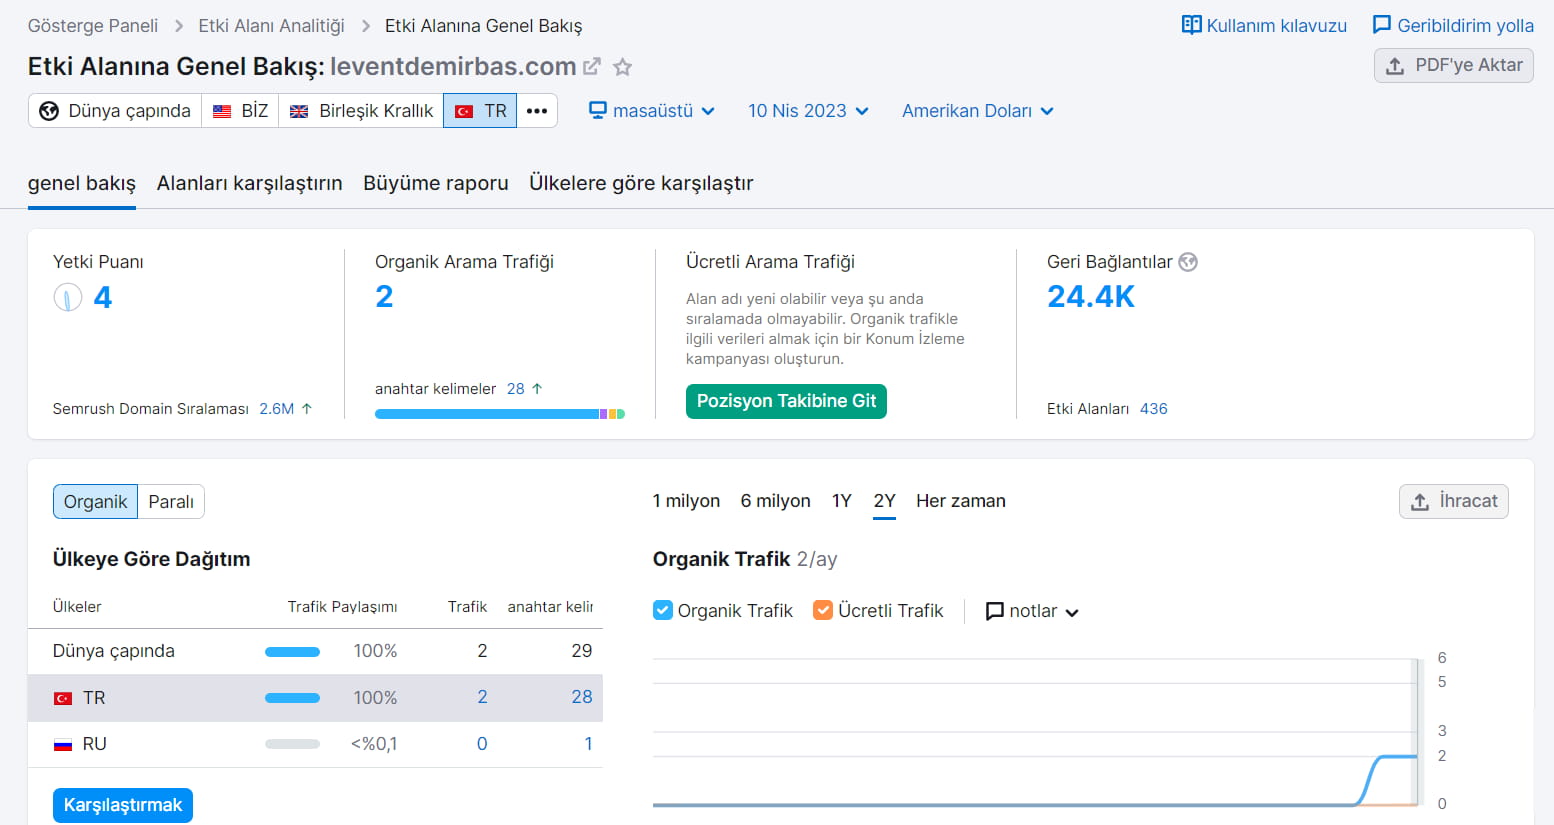Choose the 6 milyon time range
Image resolution: width=1554 pixels, height=825 pixels.
tap(776, 501)
